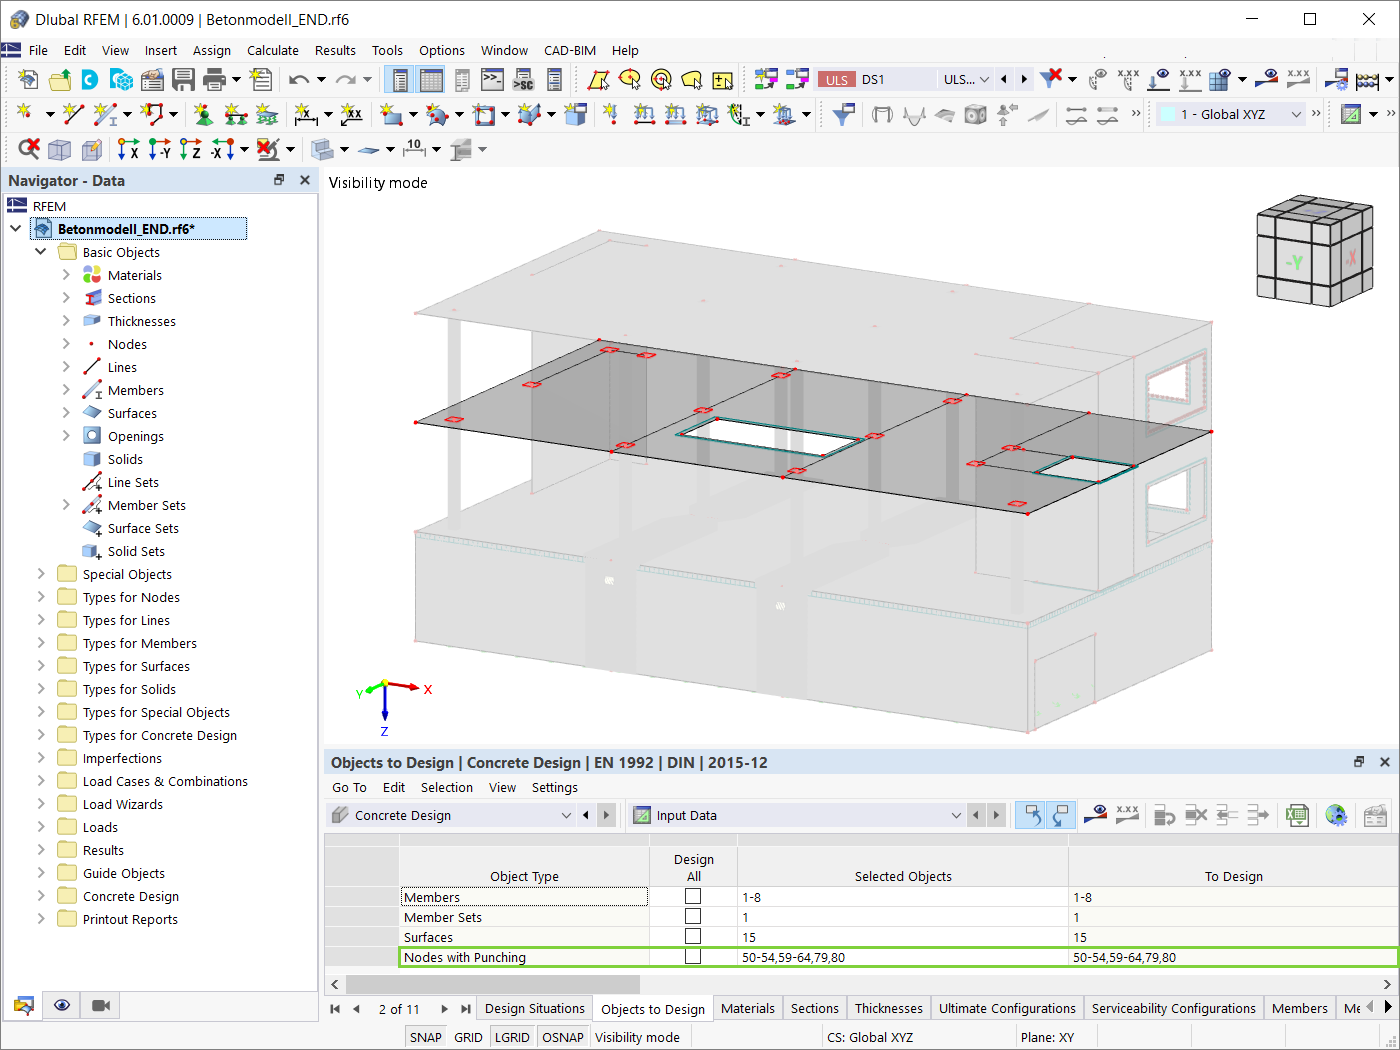Click the New Model icon

(27, 79)
